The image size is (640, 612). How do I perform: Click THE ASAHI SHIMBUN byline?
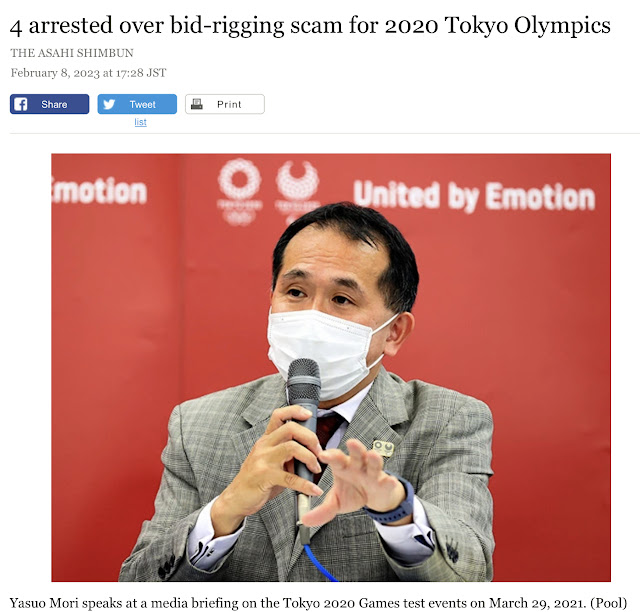(72, 53)
